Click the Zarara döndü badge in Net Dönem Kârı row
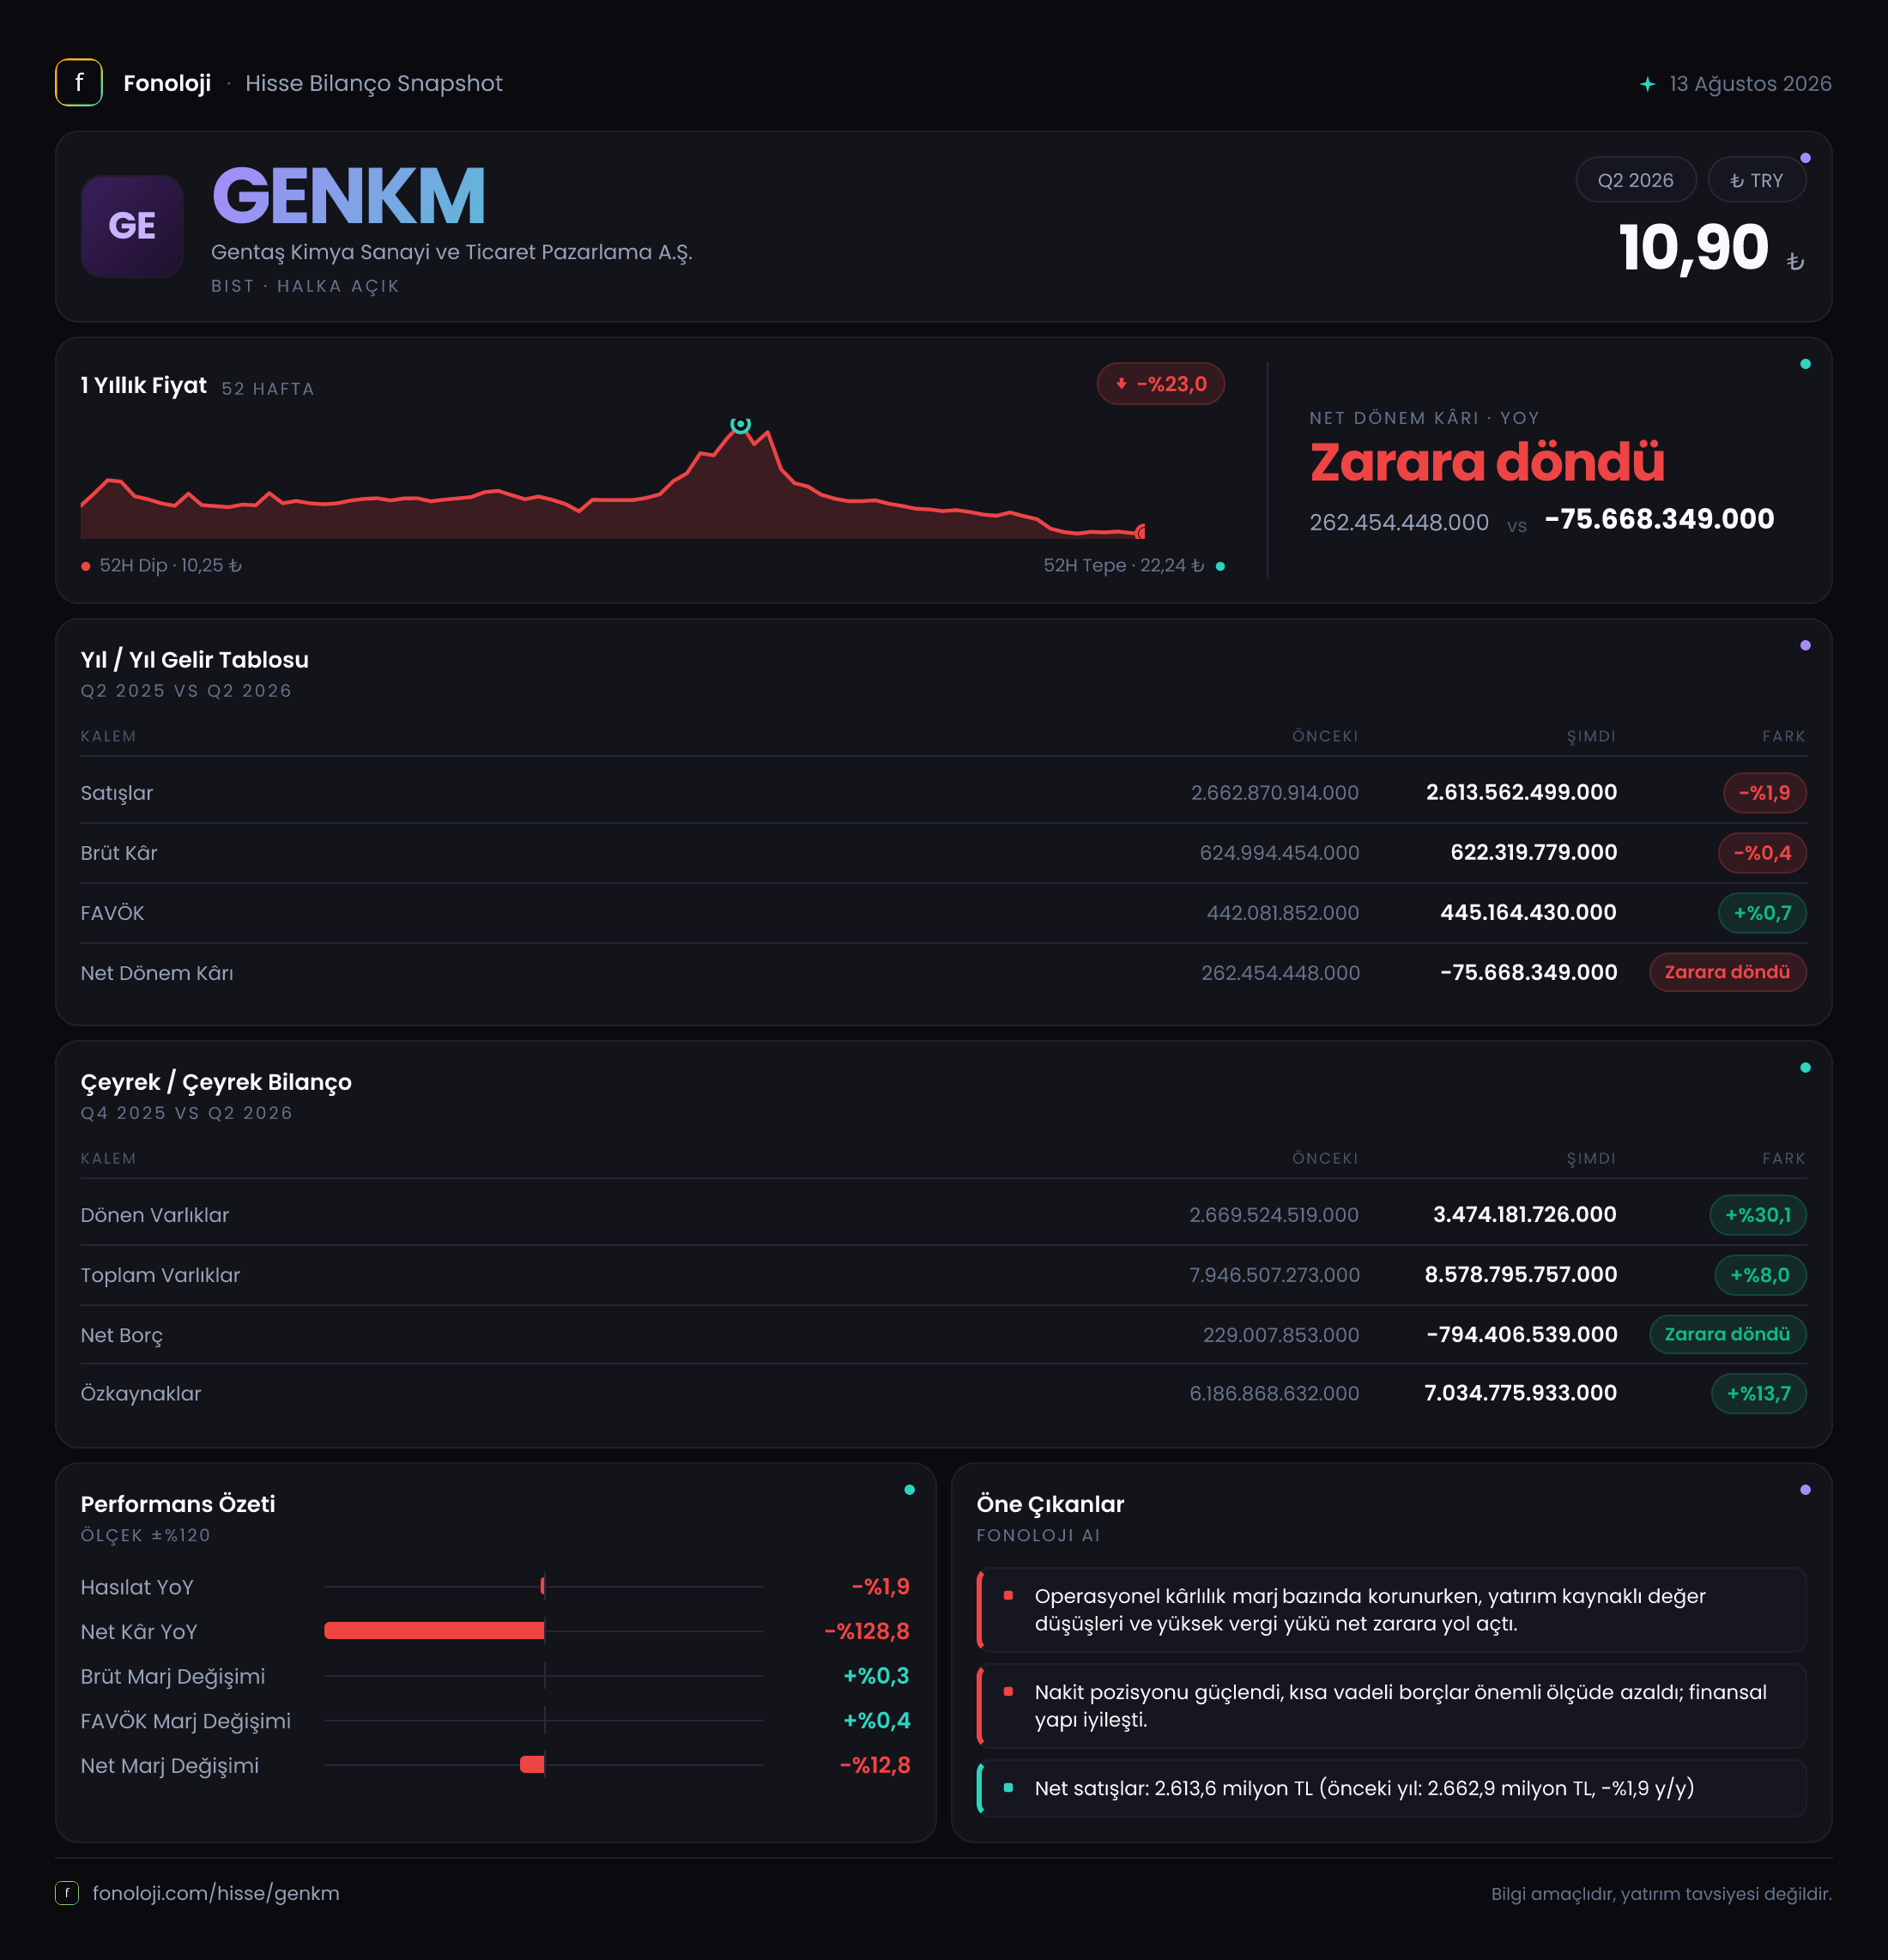1888x1960 pixels. tap(1727, 972)
